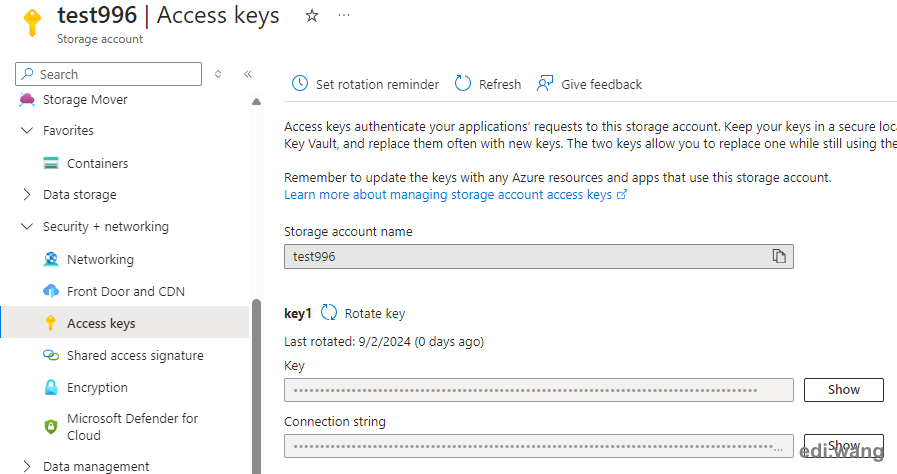Collapse the Favorites section
Screen dimensions: 897x474
pos(27,130)
